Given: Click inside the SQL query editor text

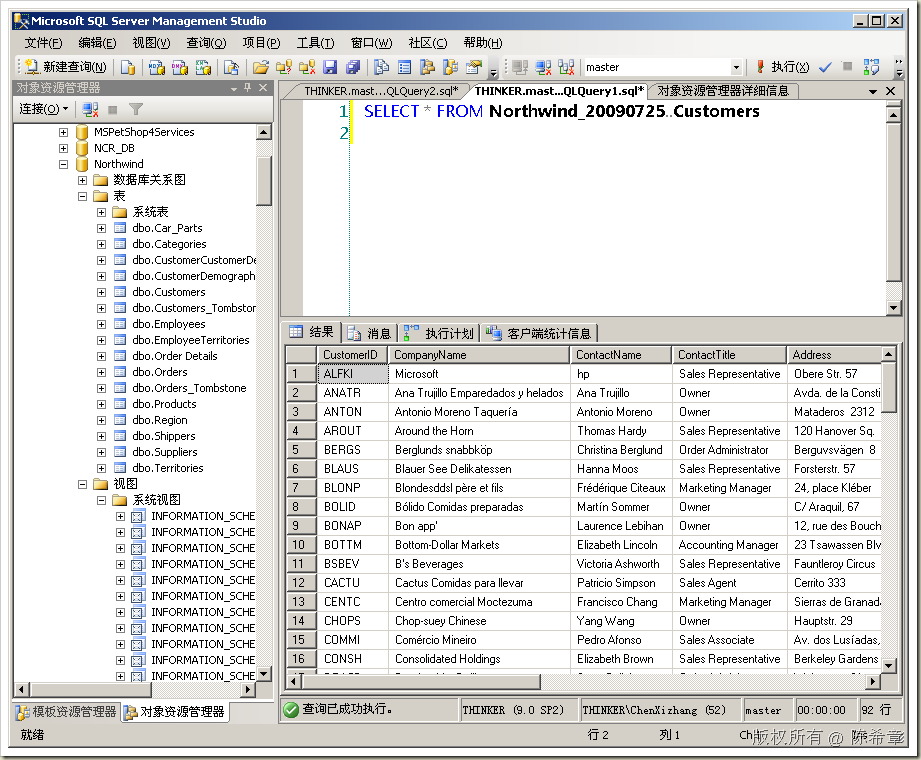Looking at the screenshot, I should (562, 112).
